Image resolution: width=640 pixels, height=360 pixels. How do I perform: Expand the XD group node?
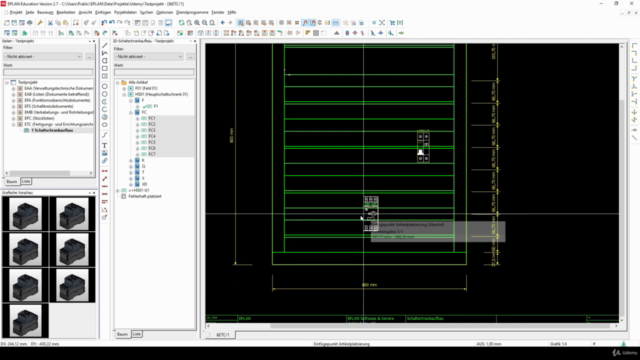(x=131, y=184)
